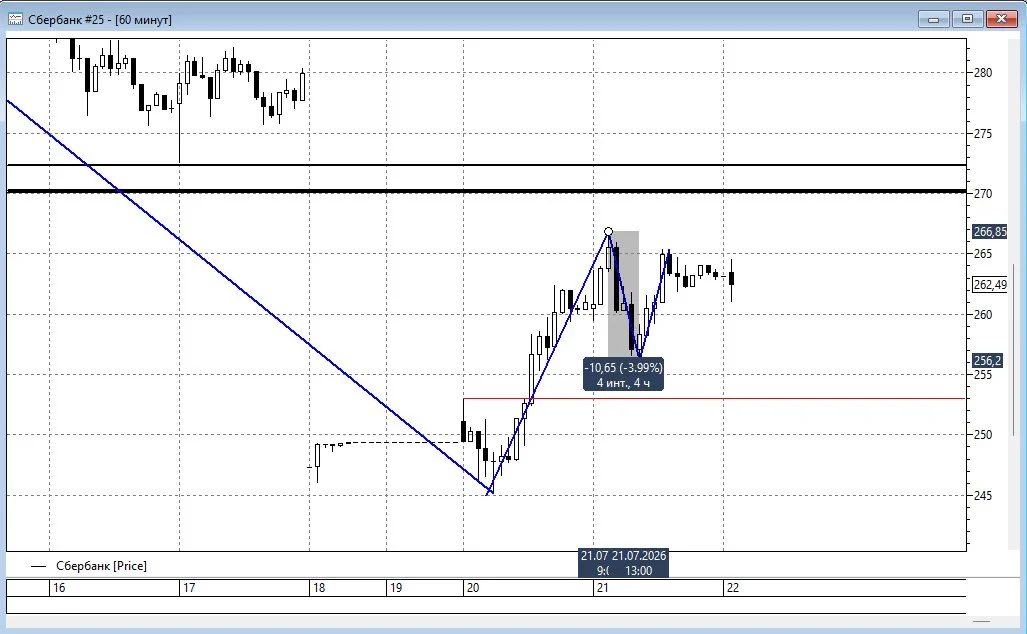Click the 260 price scale label
This screenshot has height=634, width=1027.
983,314
